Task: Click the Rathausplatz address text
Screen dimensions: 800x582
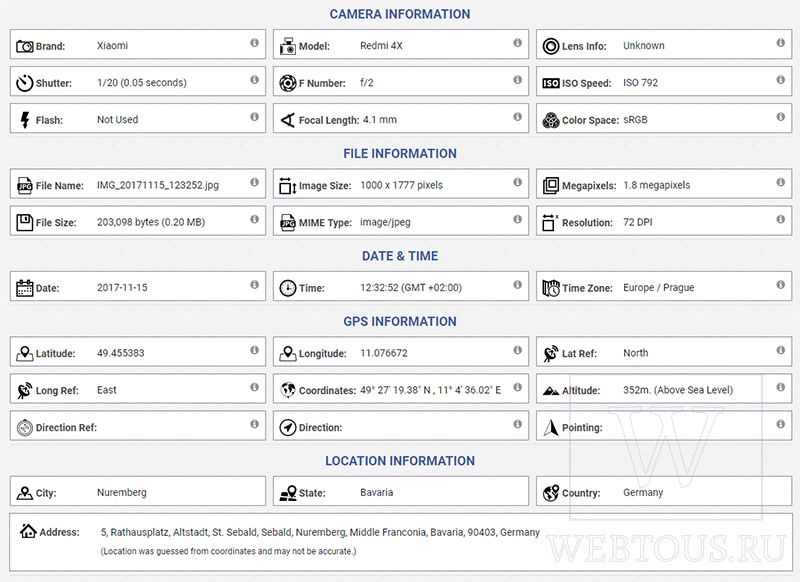Action: point(139,532)
